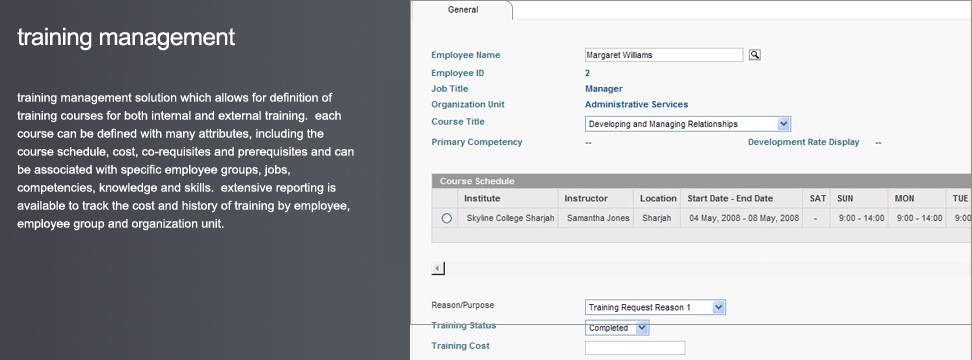Expand the Reason/Purpose dropdown
Screen dimensions: 972x360
(x=655, y=307)
